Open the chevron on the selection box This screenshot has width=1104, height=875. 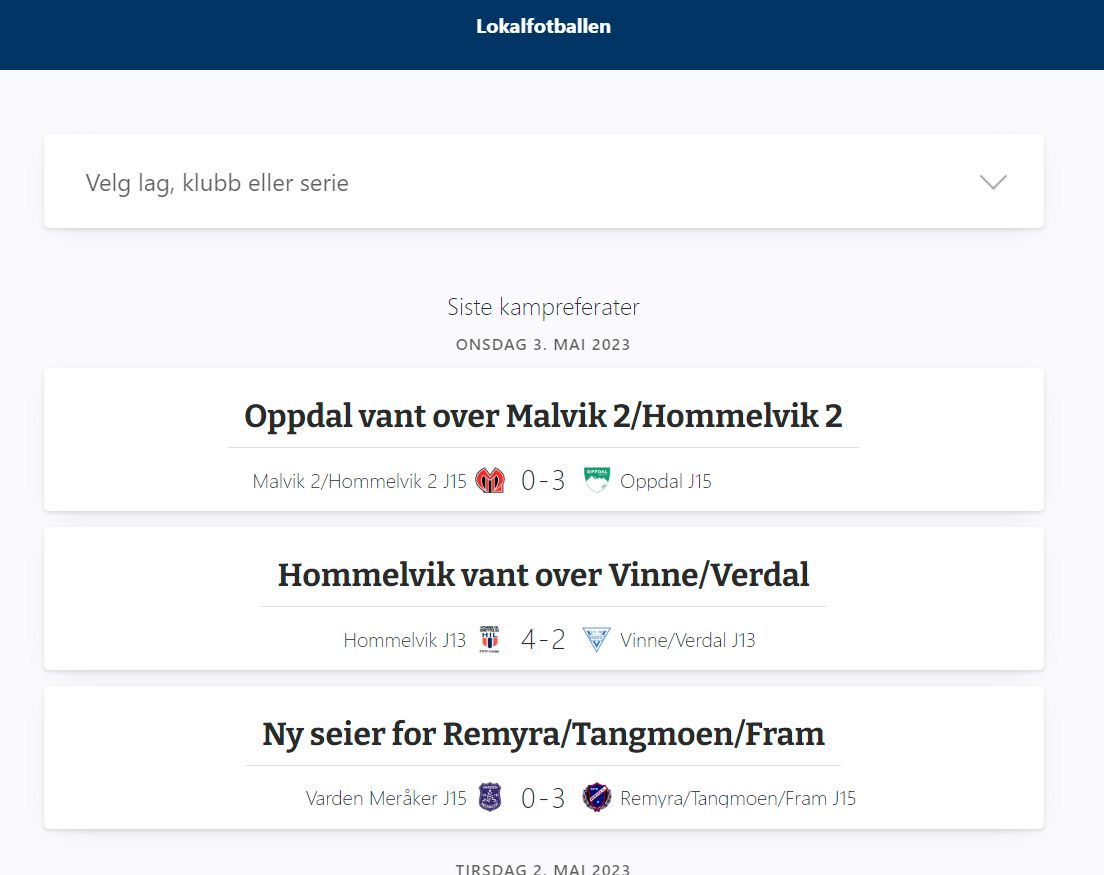click(992, 182)
